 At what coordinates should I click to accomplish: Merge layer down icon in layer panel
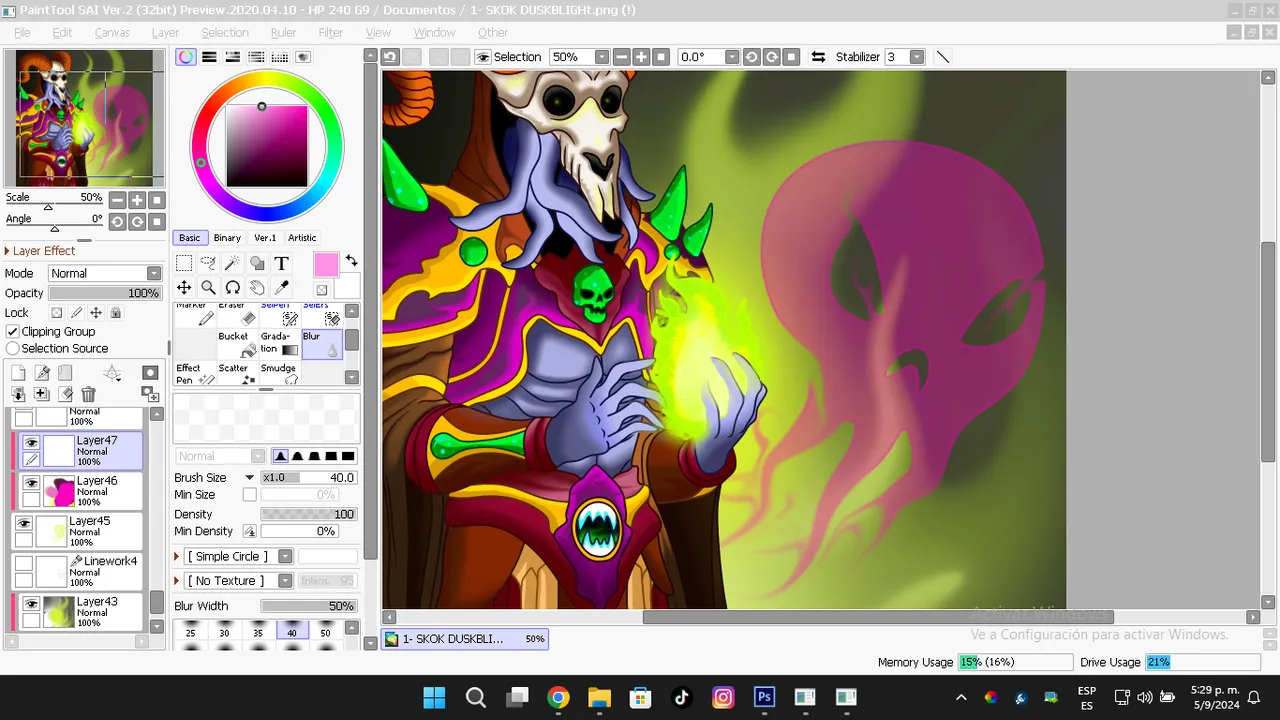(18, 395)
